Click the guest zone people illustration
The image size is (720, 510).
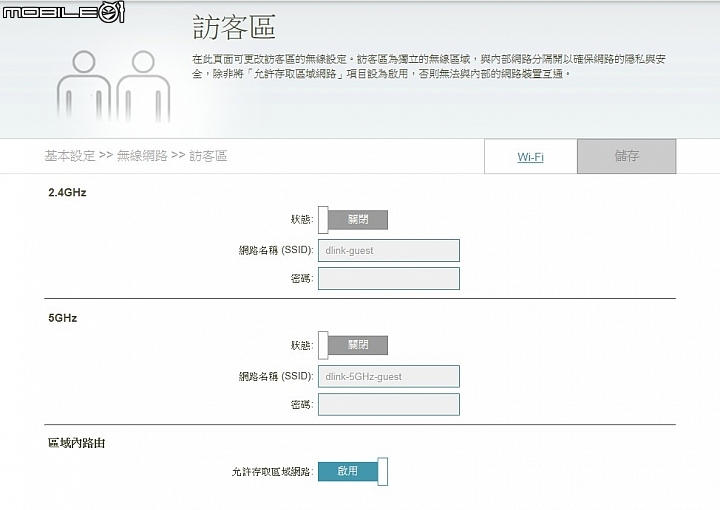pyautogui.click(x=113, y=86)
